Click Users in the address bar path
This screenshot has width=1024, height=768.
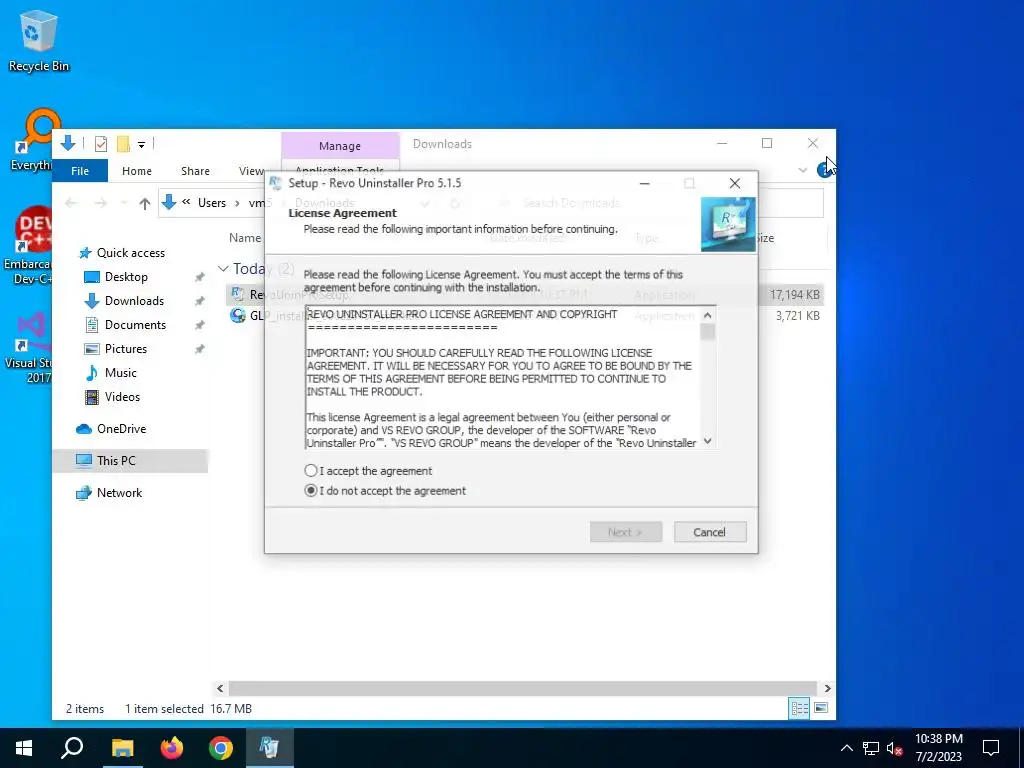[x=212, y=203]
